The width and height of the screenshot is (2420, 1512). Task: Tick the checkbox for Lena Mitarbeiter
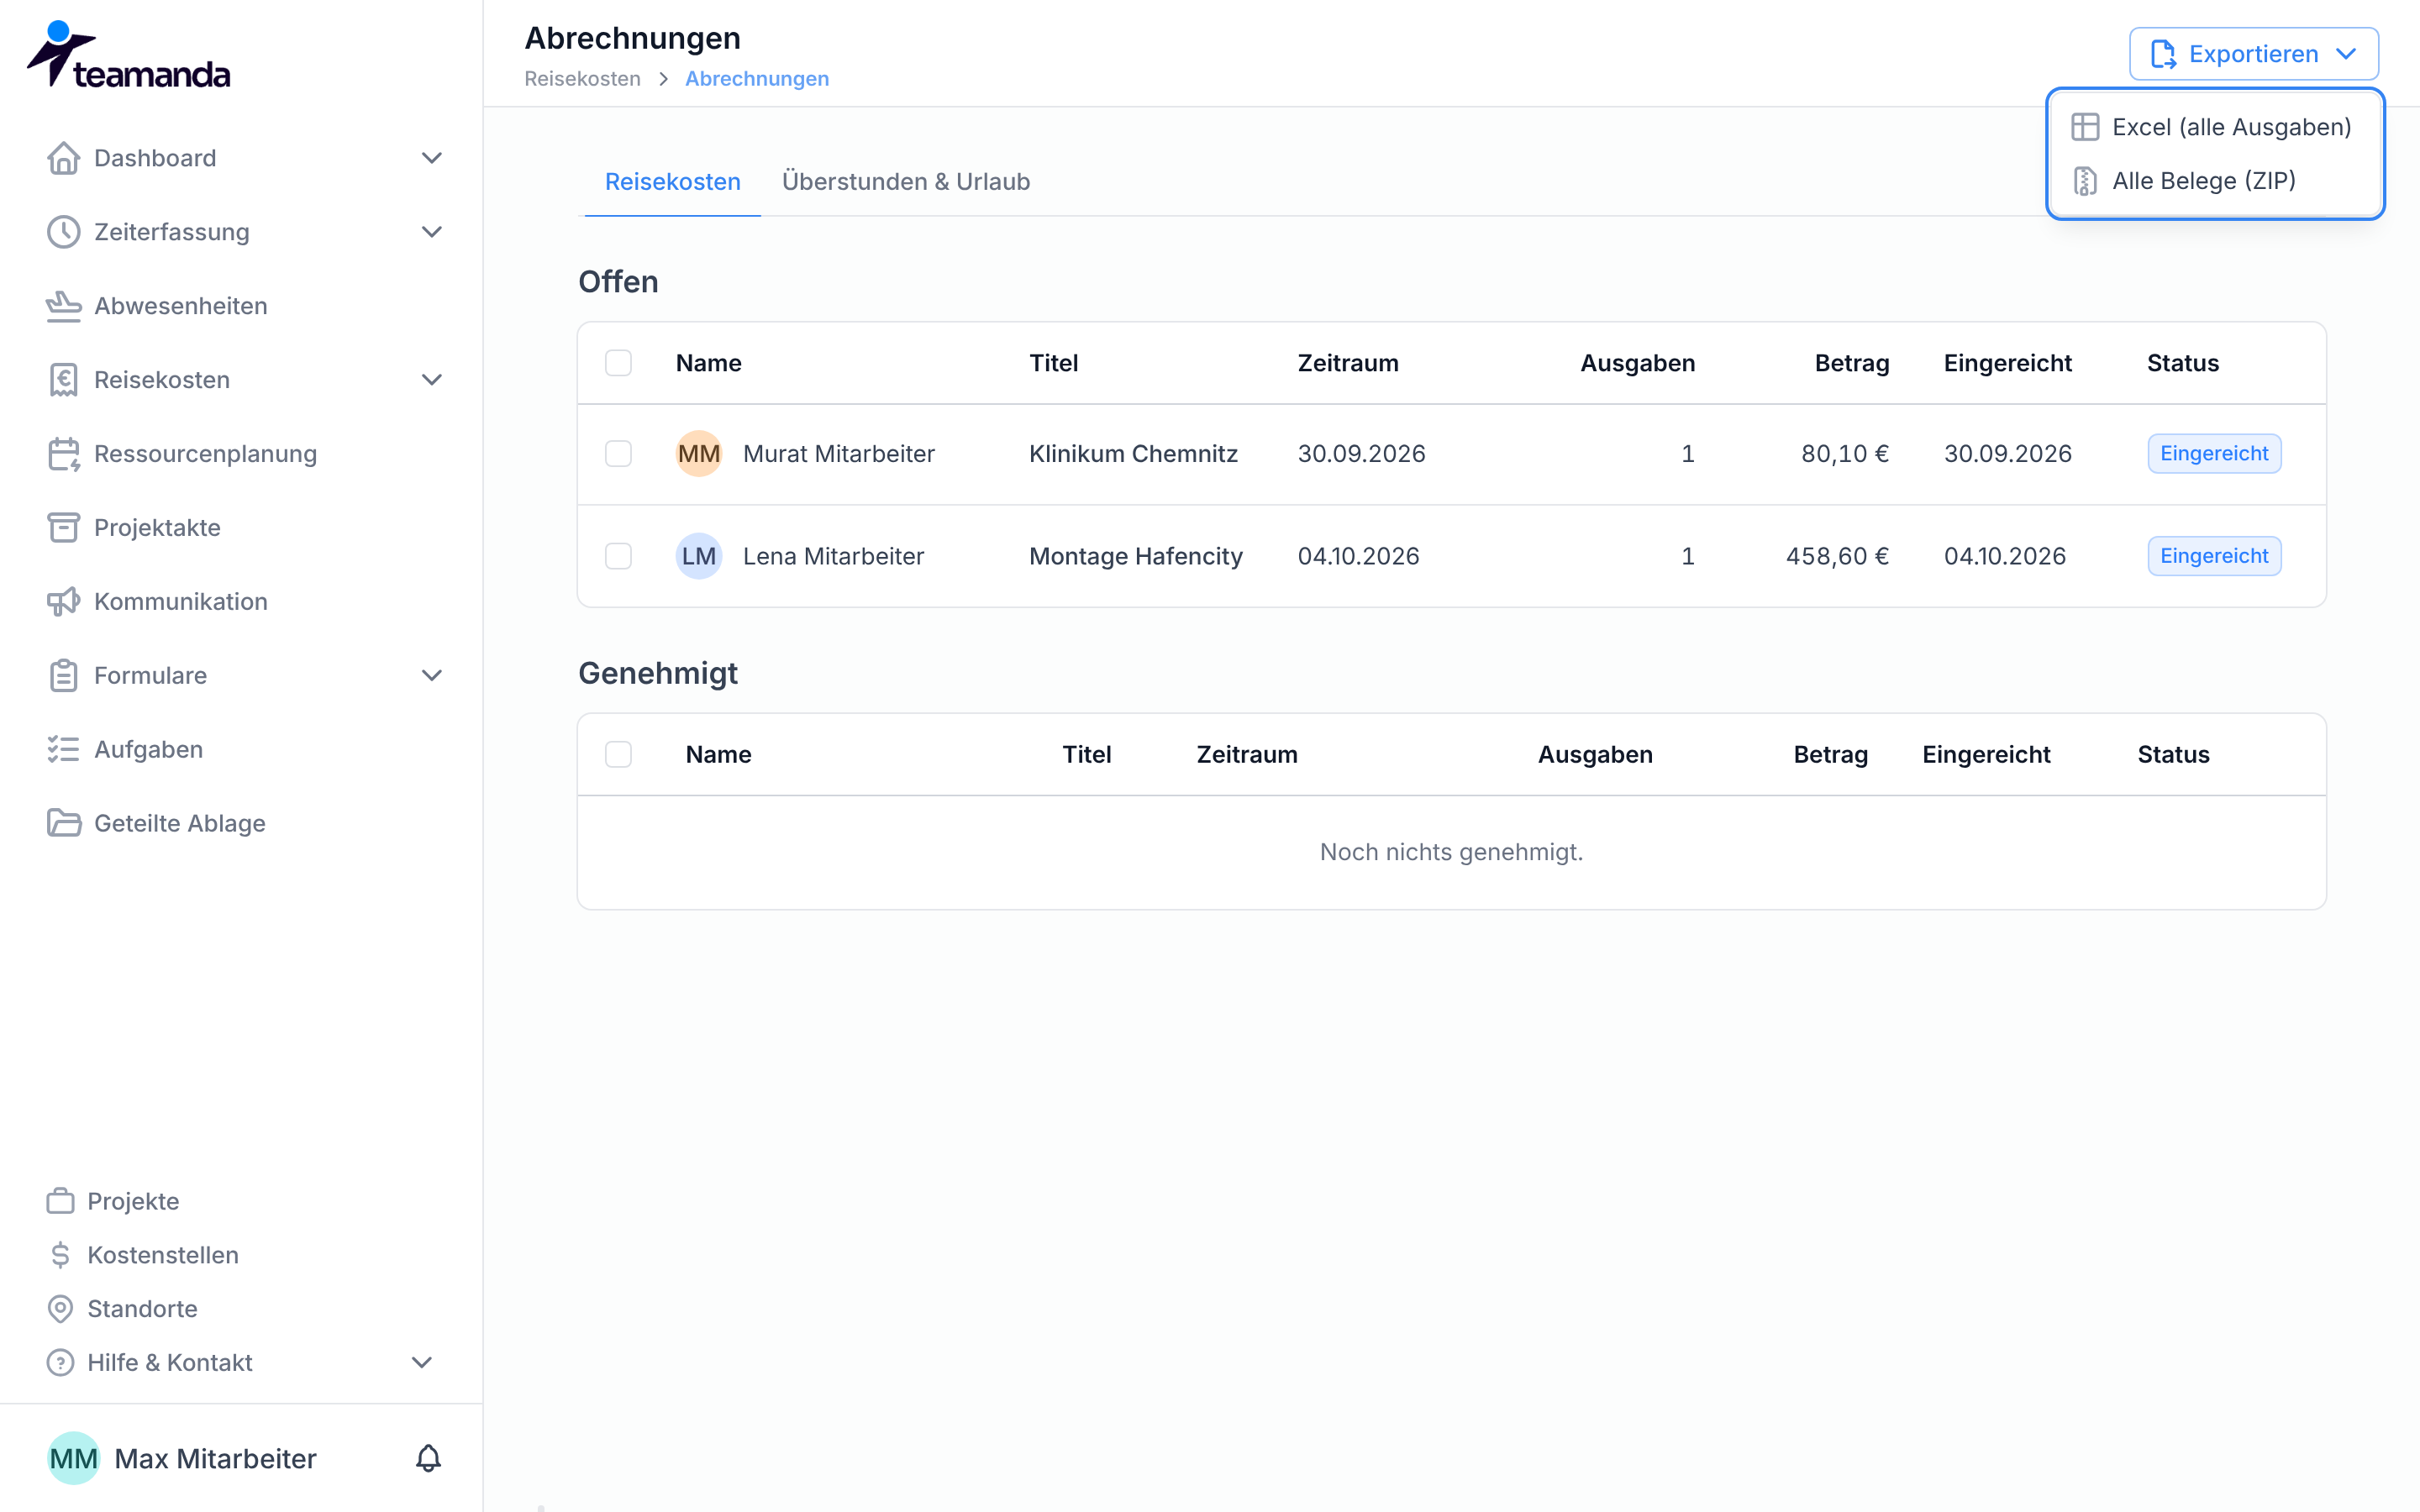coord(618,556)
